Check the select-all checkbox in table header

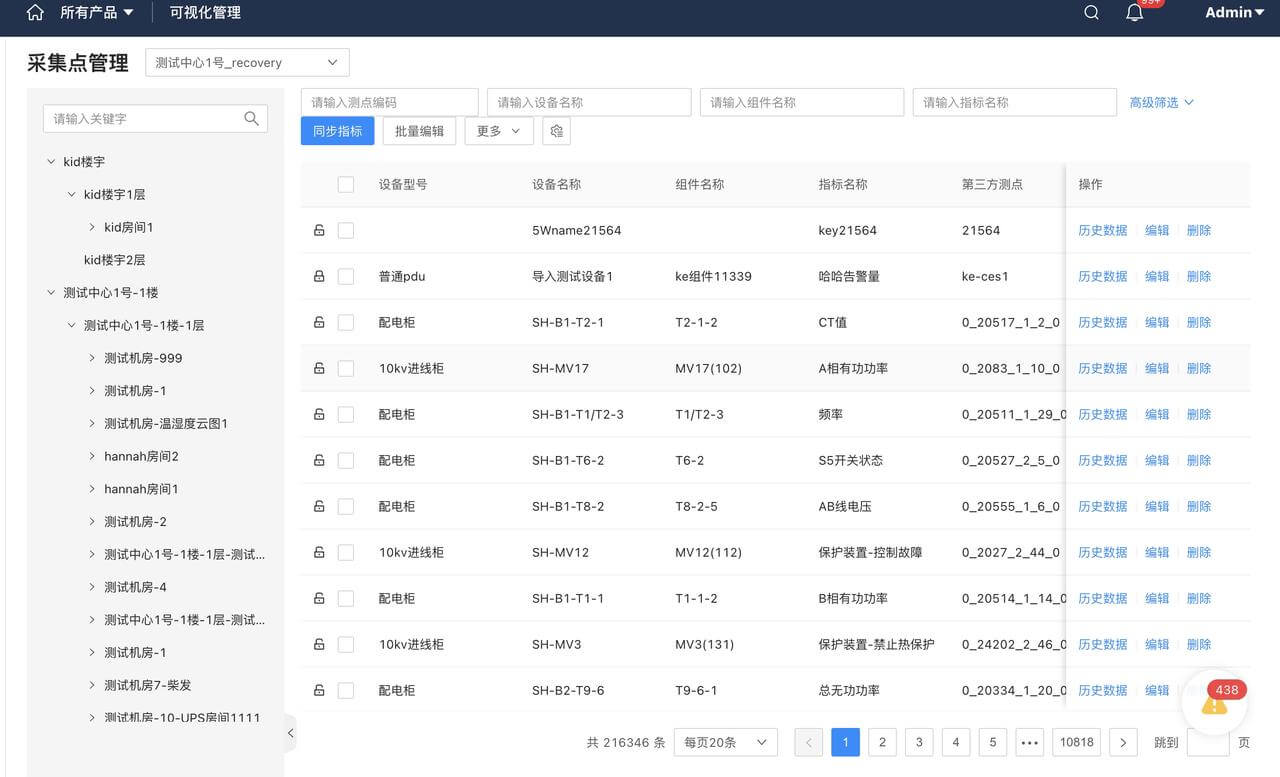(346, 184)
